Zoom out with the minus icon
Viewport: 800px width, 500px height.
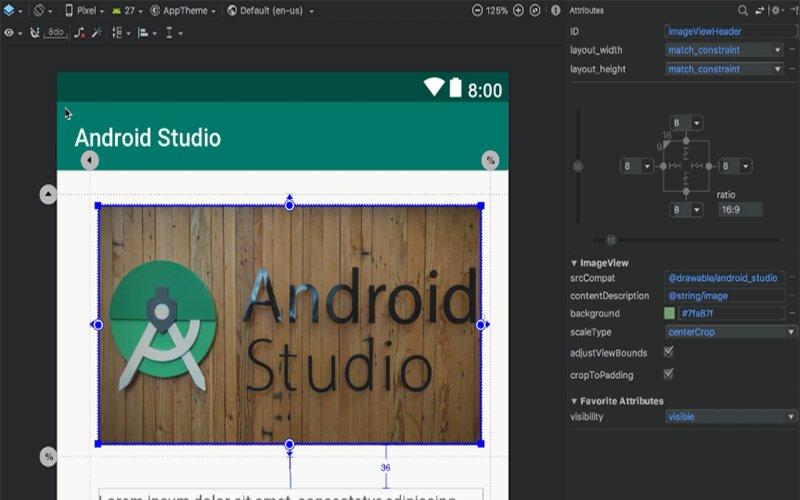(477, 10)
